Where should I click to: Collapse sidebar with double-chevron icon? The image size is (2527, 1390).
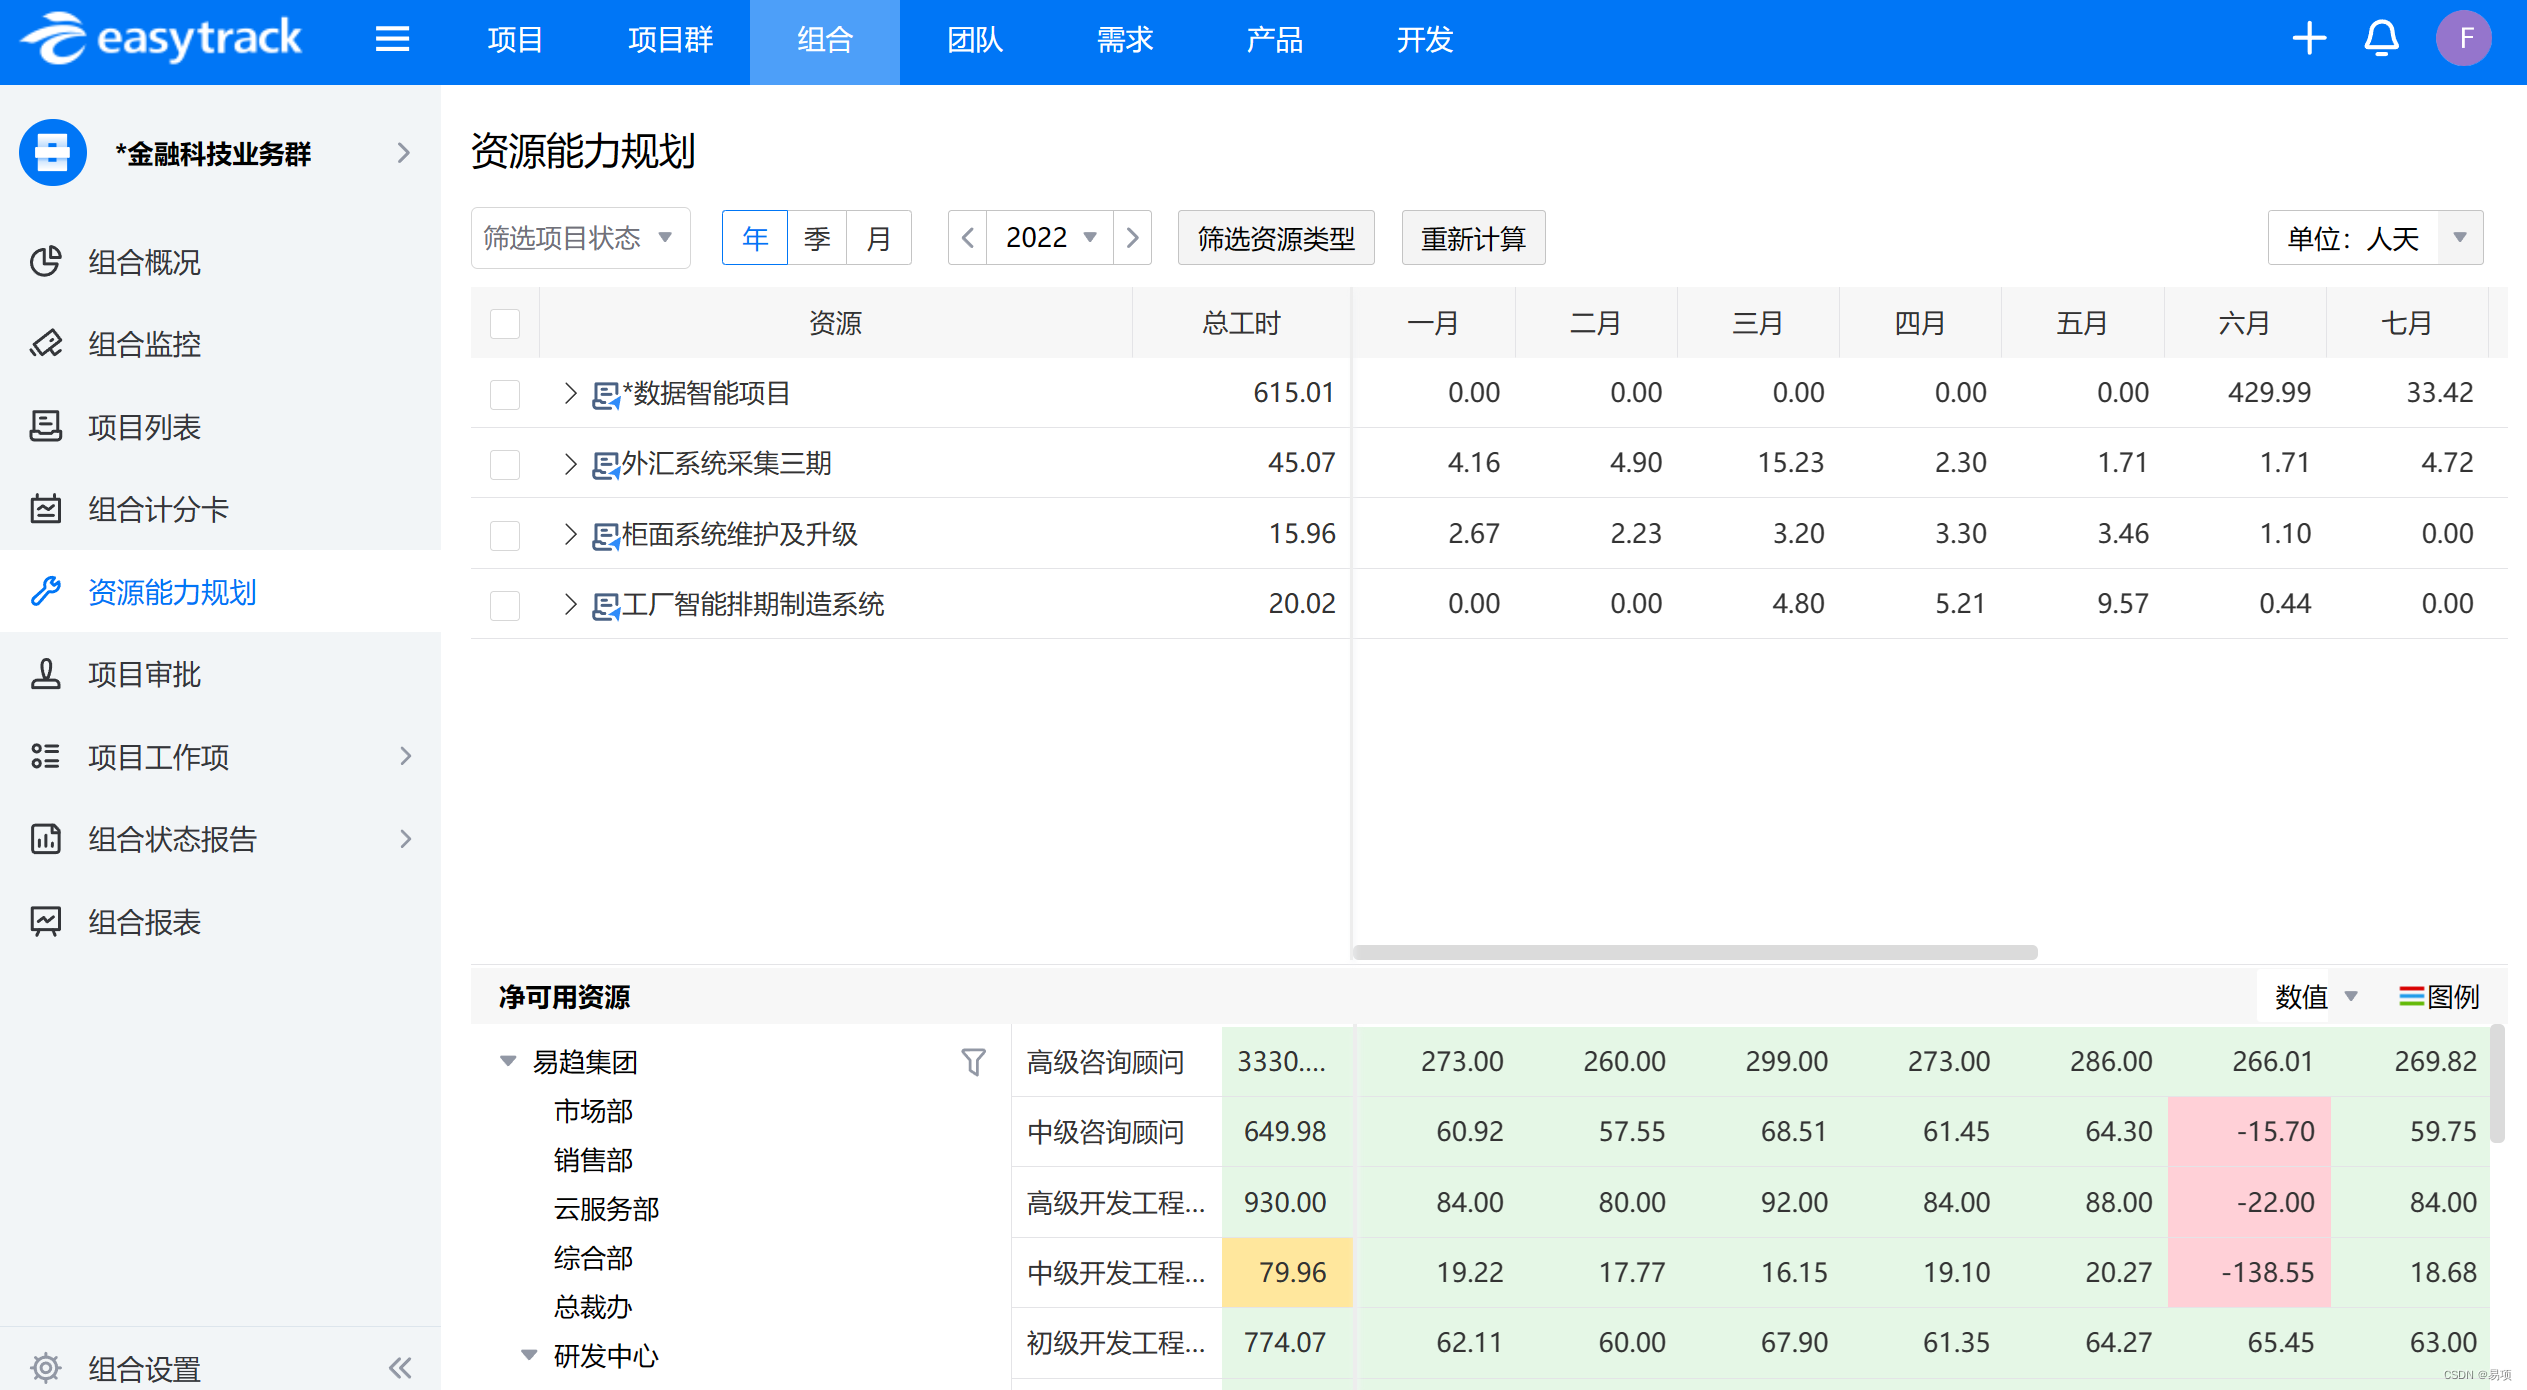pos(400,1367)
